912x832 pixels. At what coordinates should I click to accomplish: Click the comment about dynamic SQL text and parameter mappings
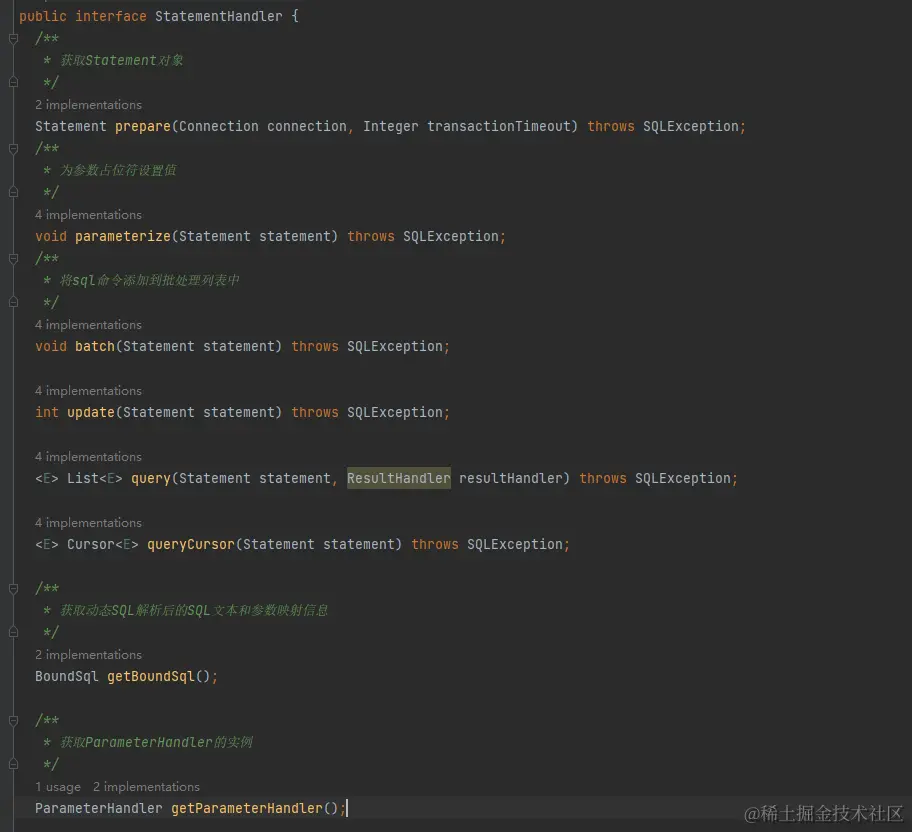[x=194, y=610]
